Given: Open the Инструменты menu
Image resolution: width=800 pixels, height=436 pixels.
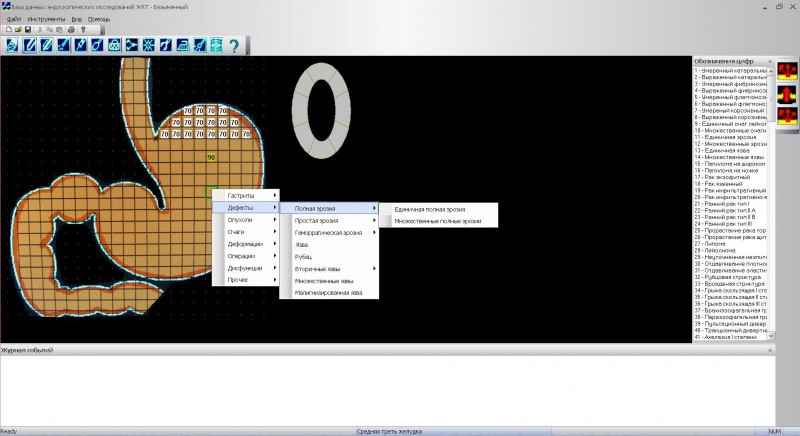Looking at the screenshot, I should tap(46, 19).
